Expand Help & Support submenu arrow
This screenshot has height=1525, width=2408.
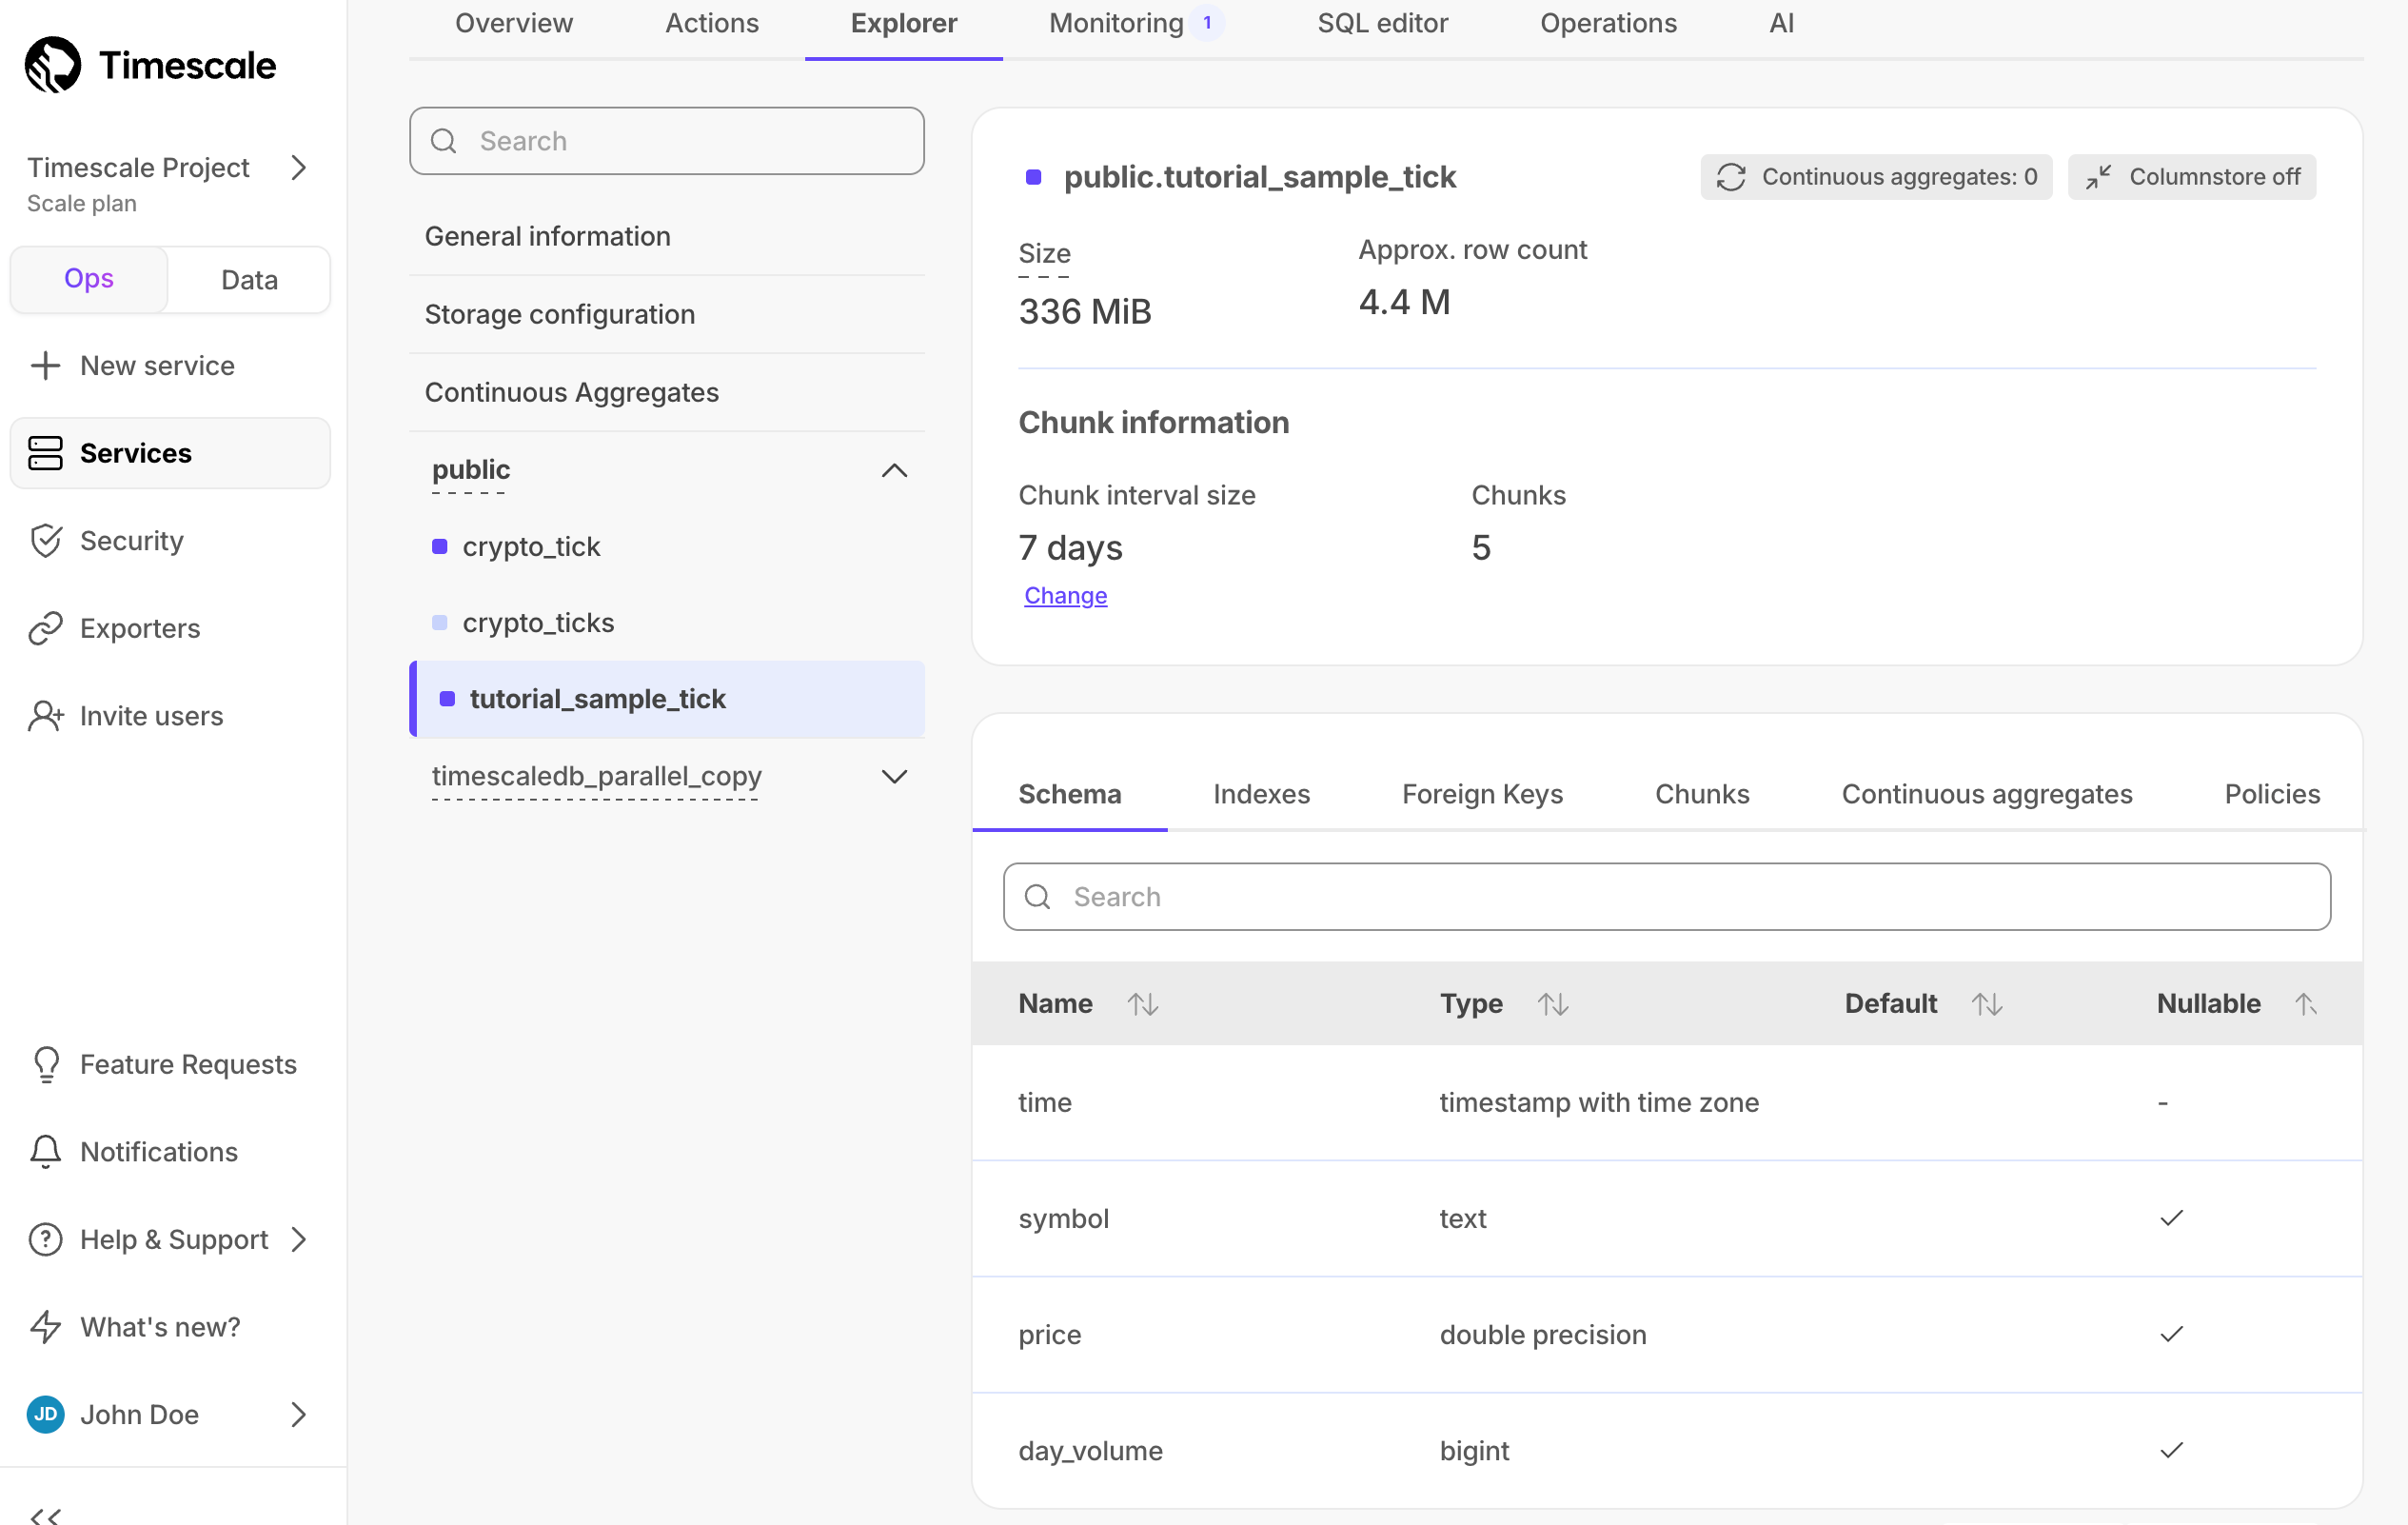[x=298, y=1239]
